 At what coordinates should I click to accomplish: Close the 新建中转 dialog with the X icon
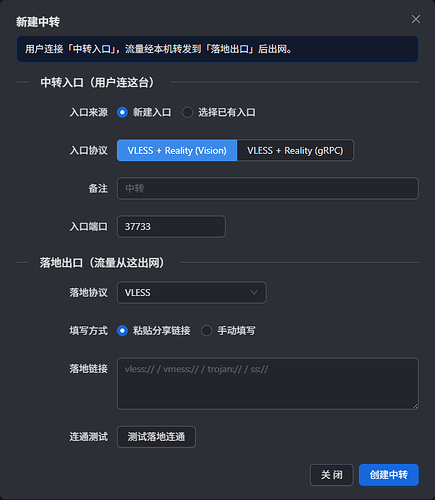pyautogui.click(x=415, y=19)
